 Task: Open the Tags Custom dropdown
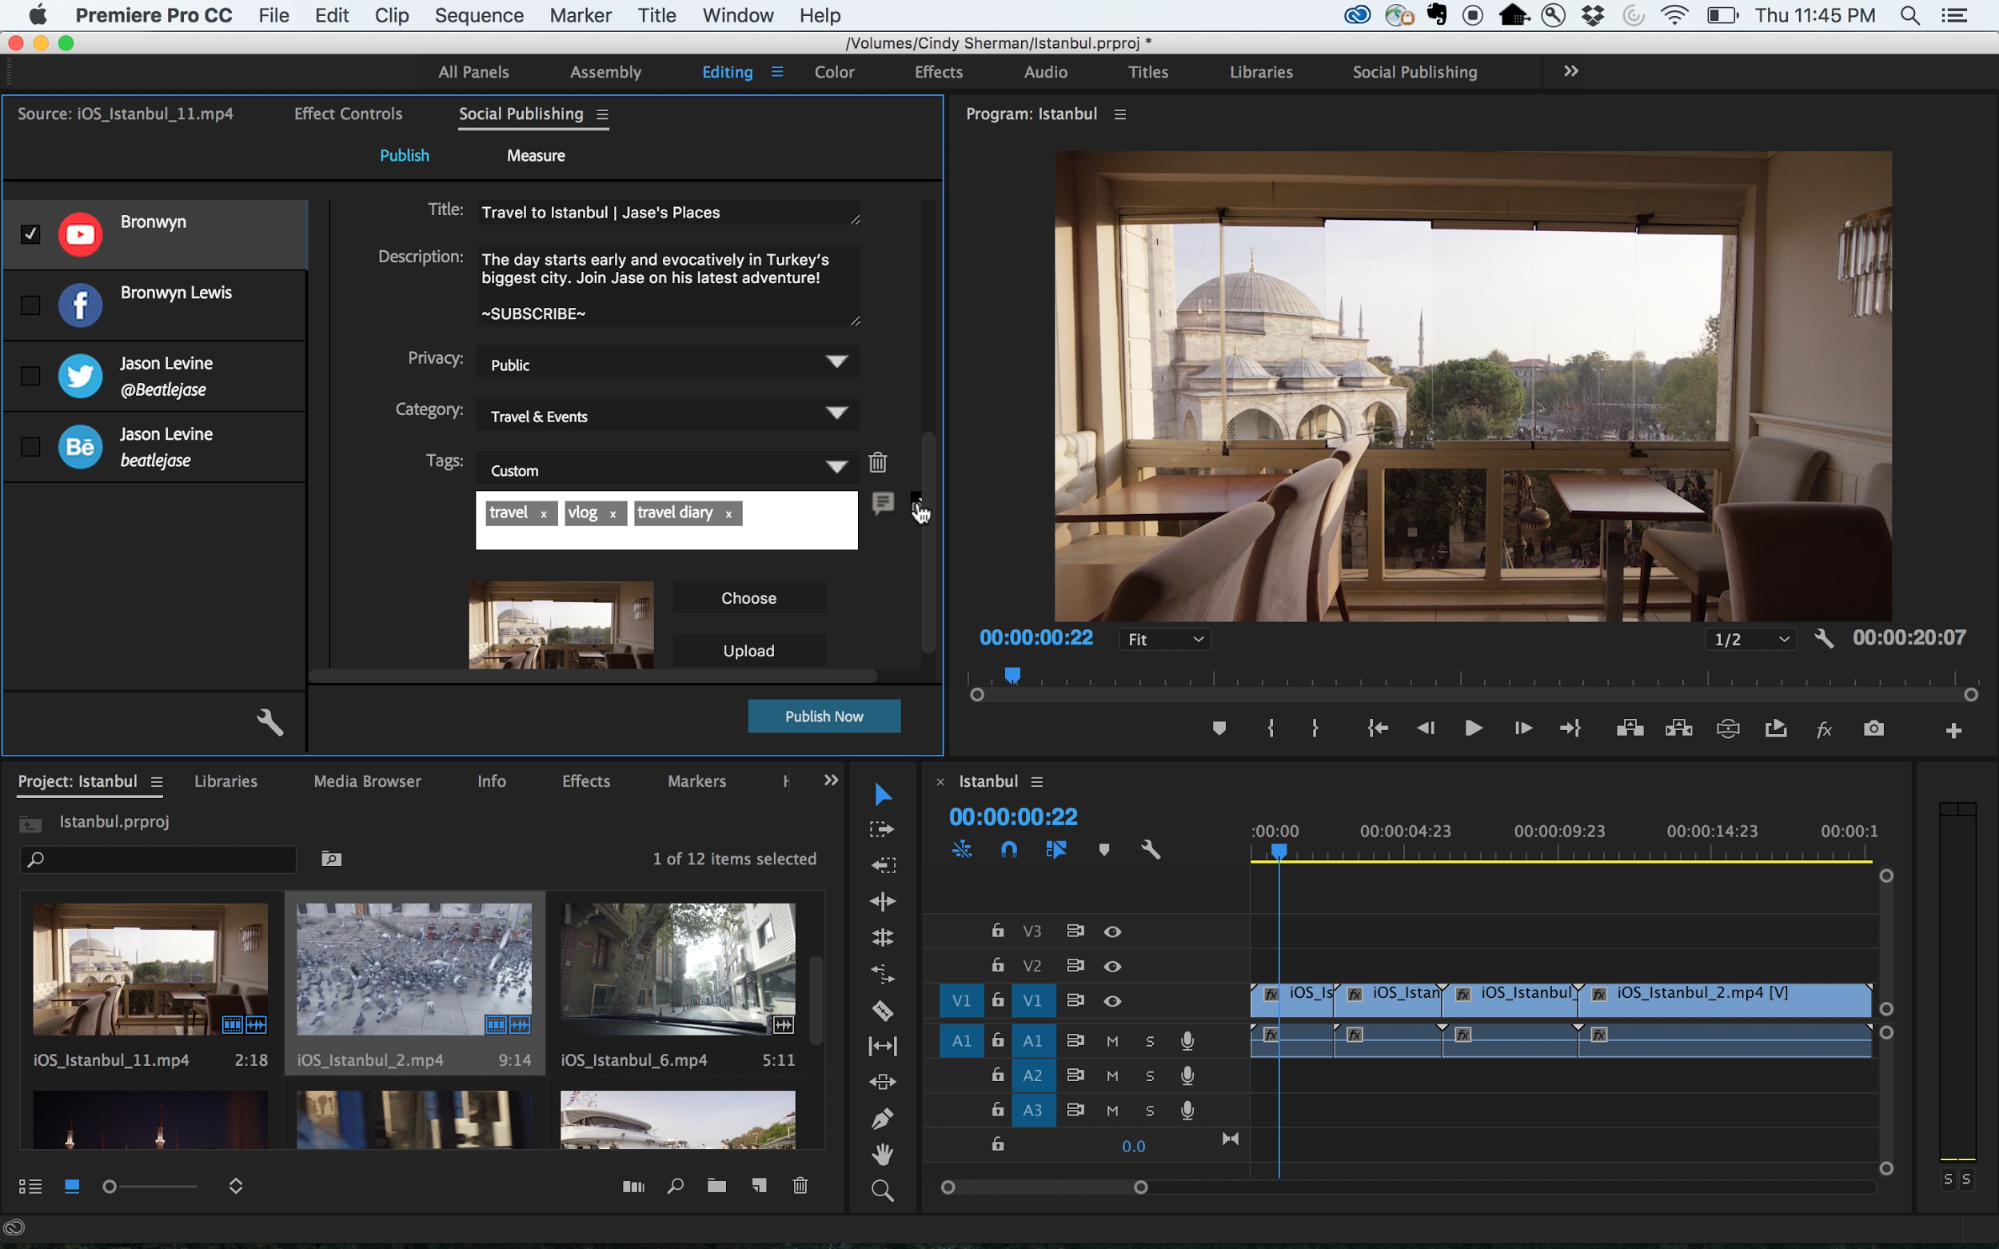click(x=667, y=469)
